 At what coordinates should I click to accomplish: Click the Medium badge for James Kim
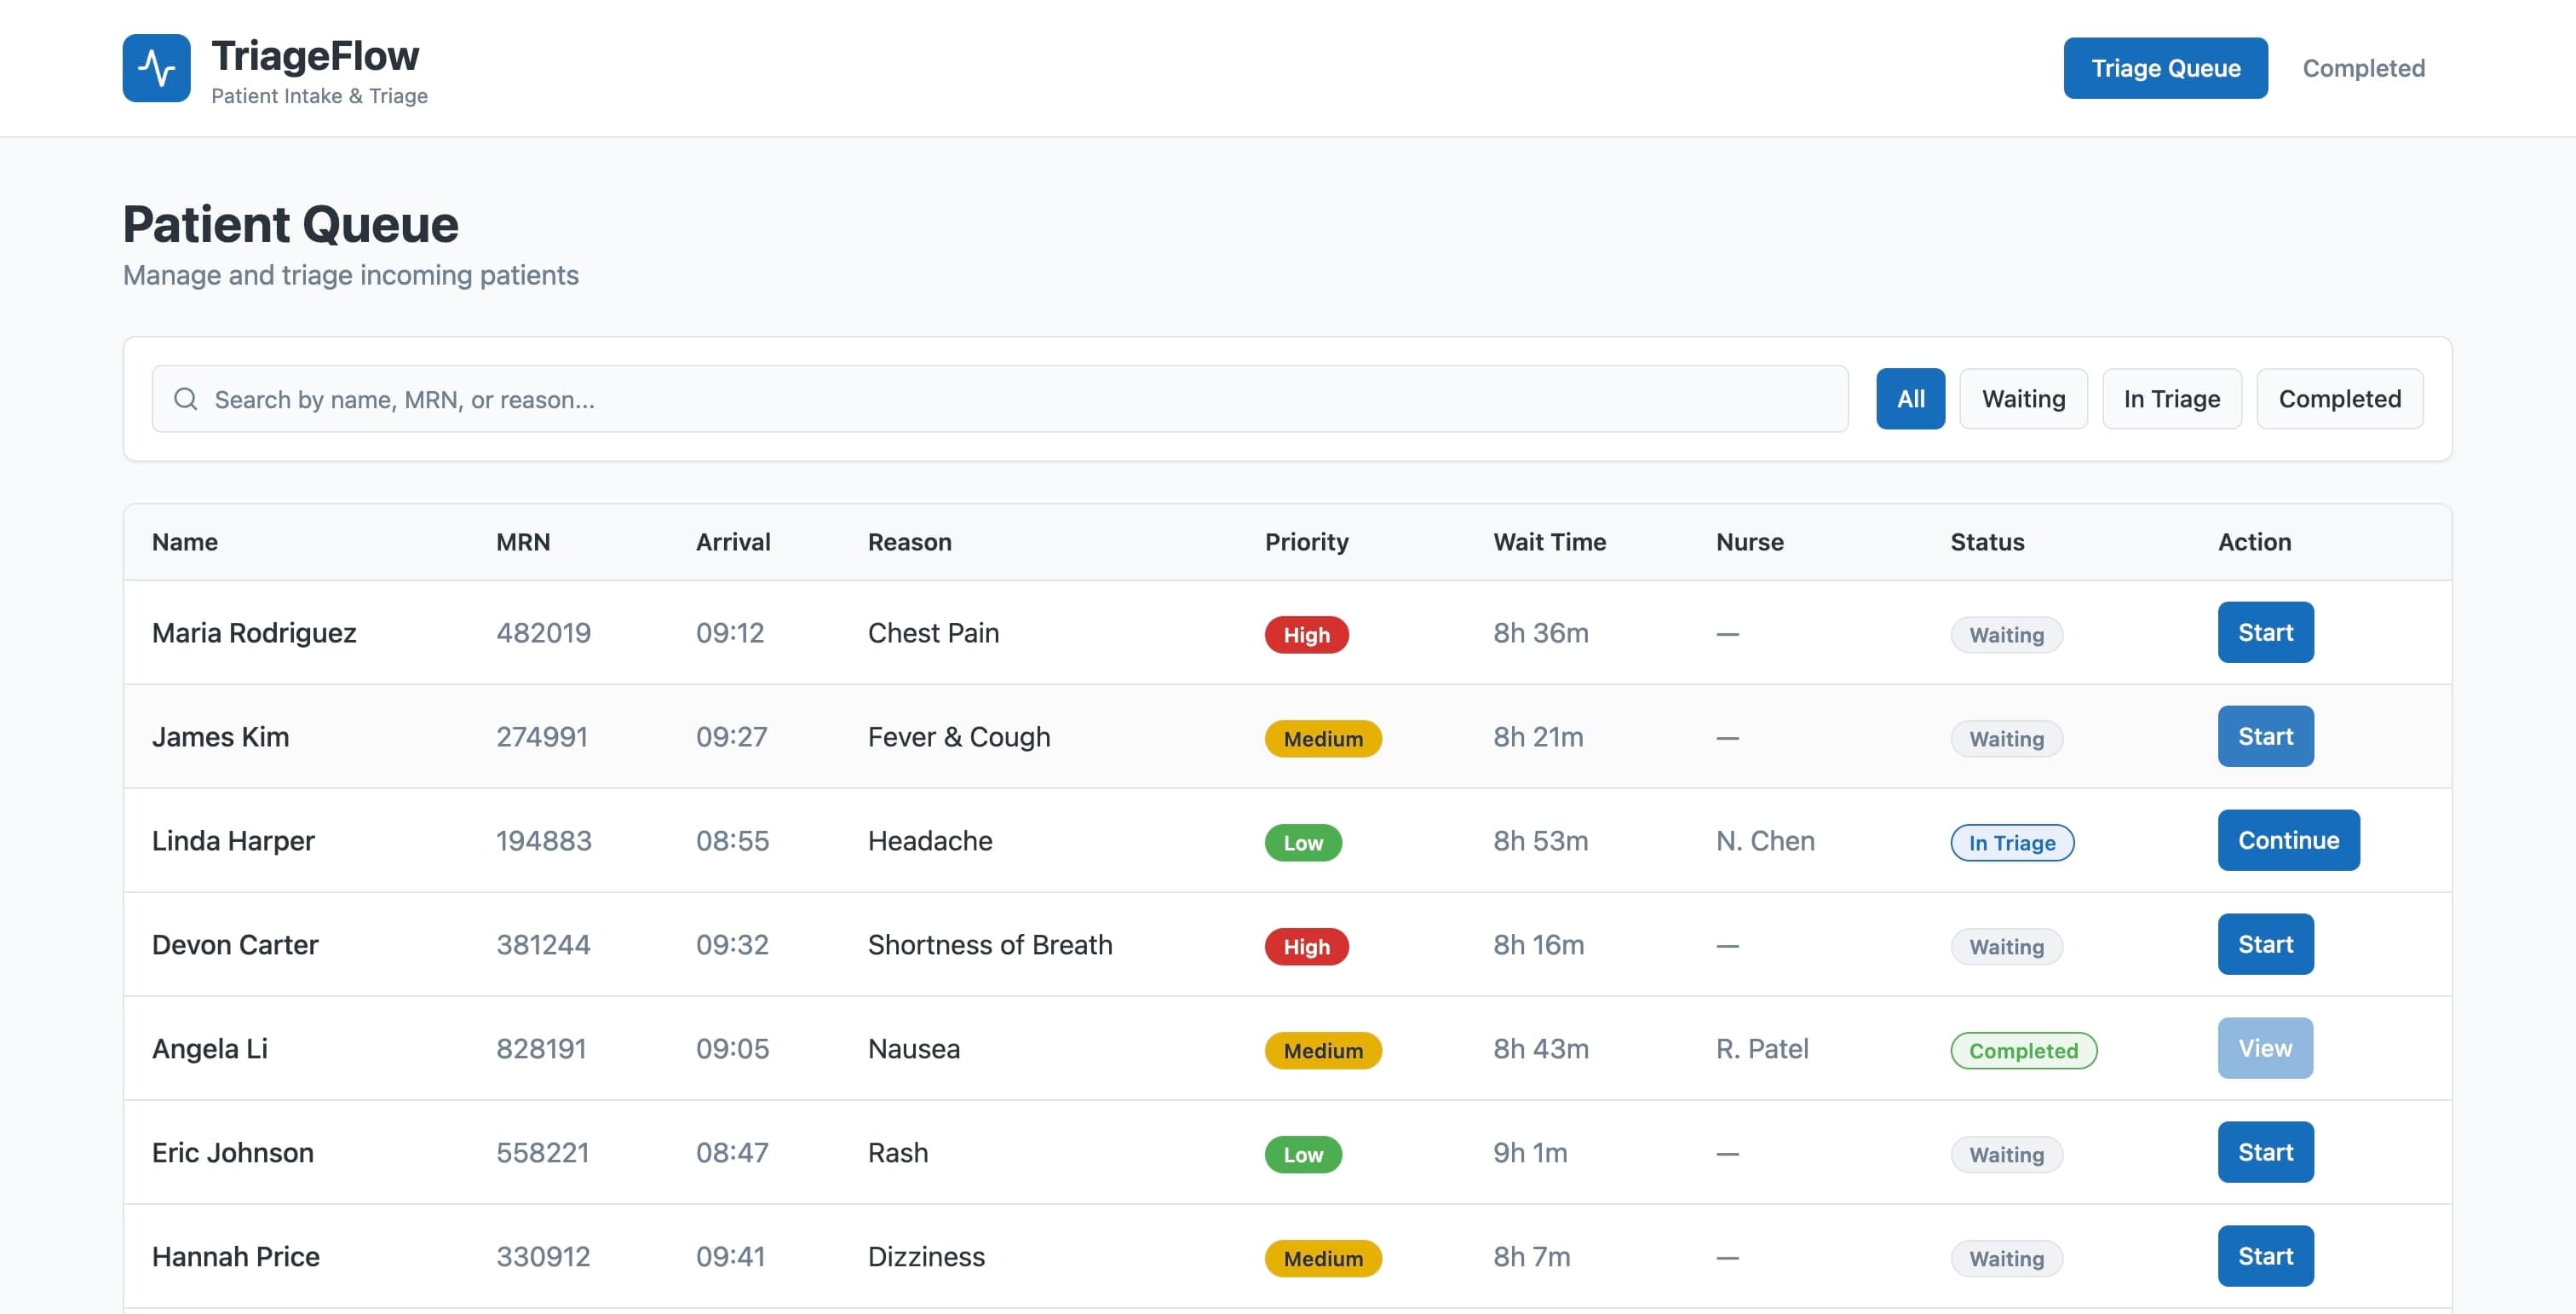tap(1322, 739)
